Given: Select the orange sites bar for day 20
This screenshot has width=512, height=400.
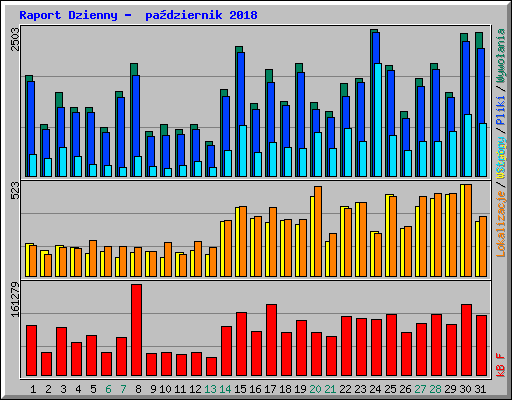Looking at the screenshot, I should (x=318, y=231).
